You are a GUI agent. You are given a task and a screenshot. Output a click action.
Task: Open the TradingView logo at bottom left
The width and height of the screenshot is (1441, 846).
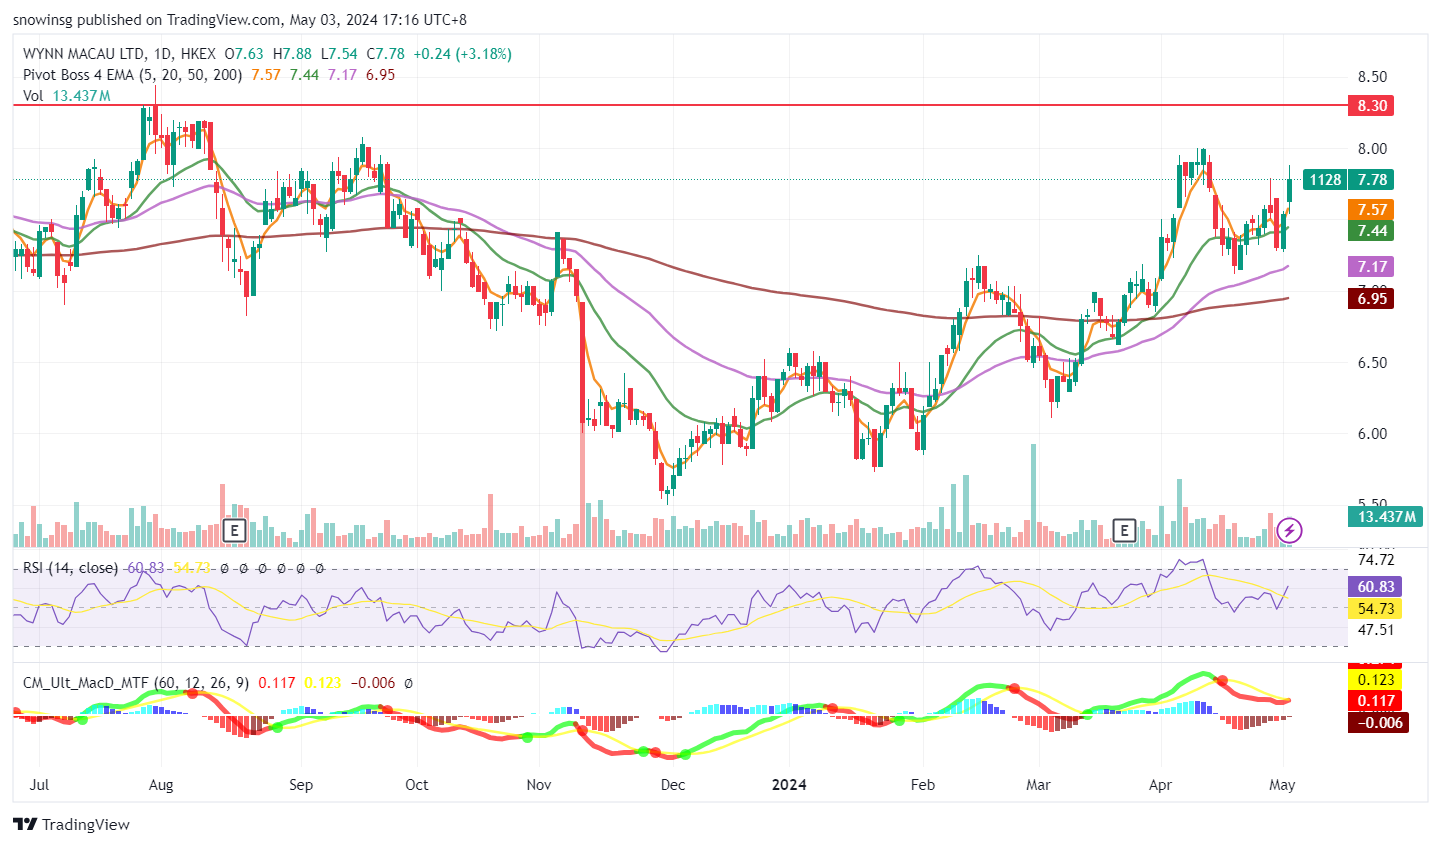(x=72, y=825)
